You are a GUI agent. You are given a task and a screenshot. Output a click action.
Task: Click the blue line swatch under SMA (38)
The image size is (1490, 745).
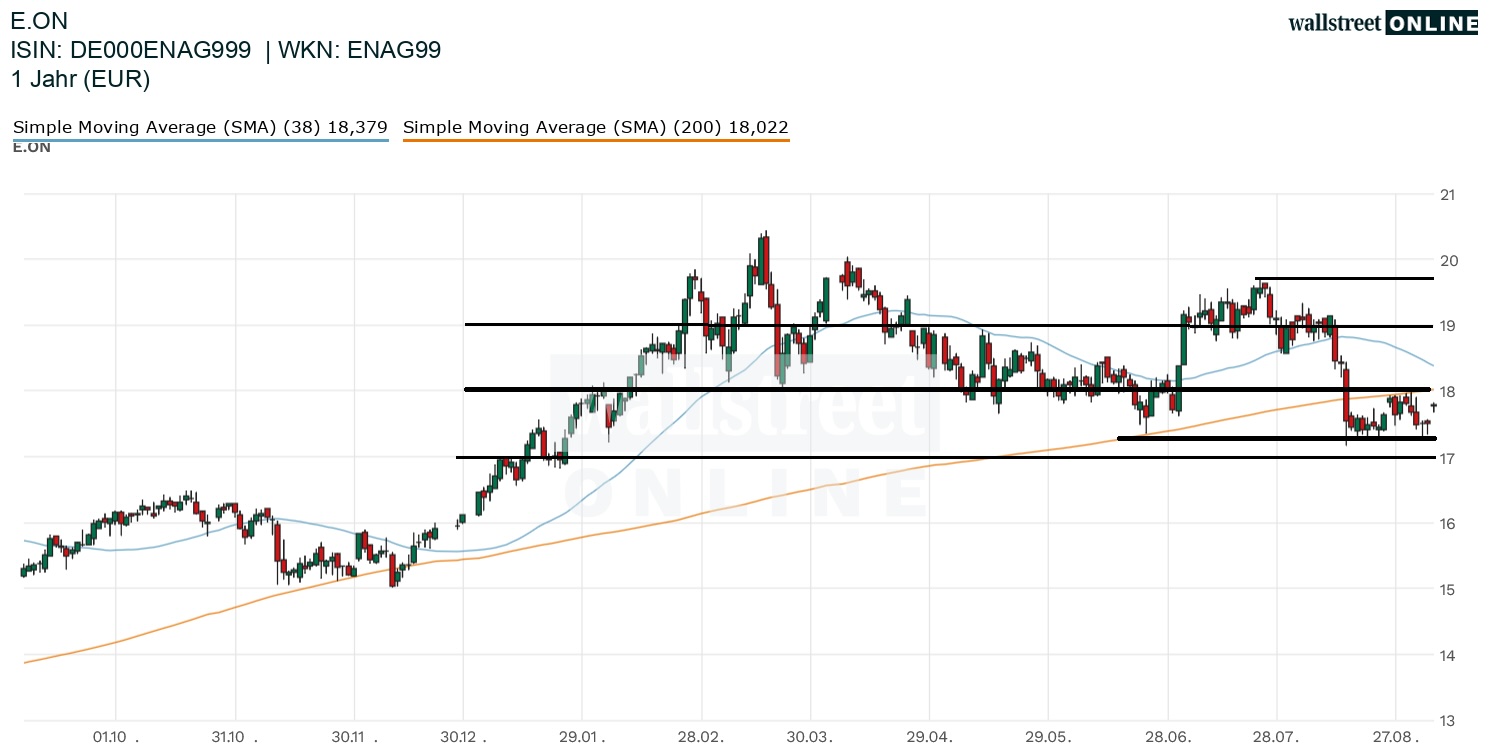pos(200,140)
